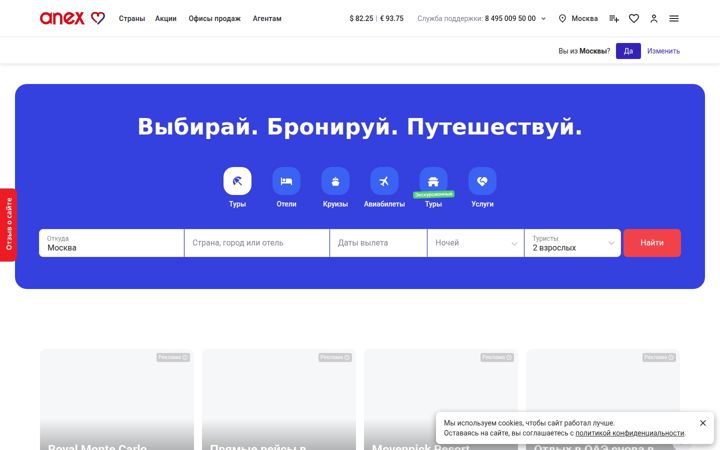Click the Услуги label
The width and height of the screenshot is (720, 450).
[482, 204]
